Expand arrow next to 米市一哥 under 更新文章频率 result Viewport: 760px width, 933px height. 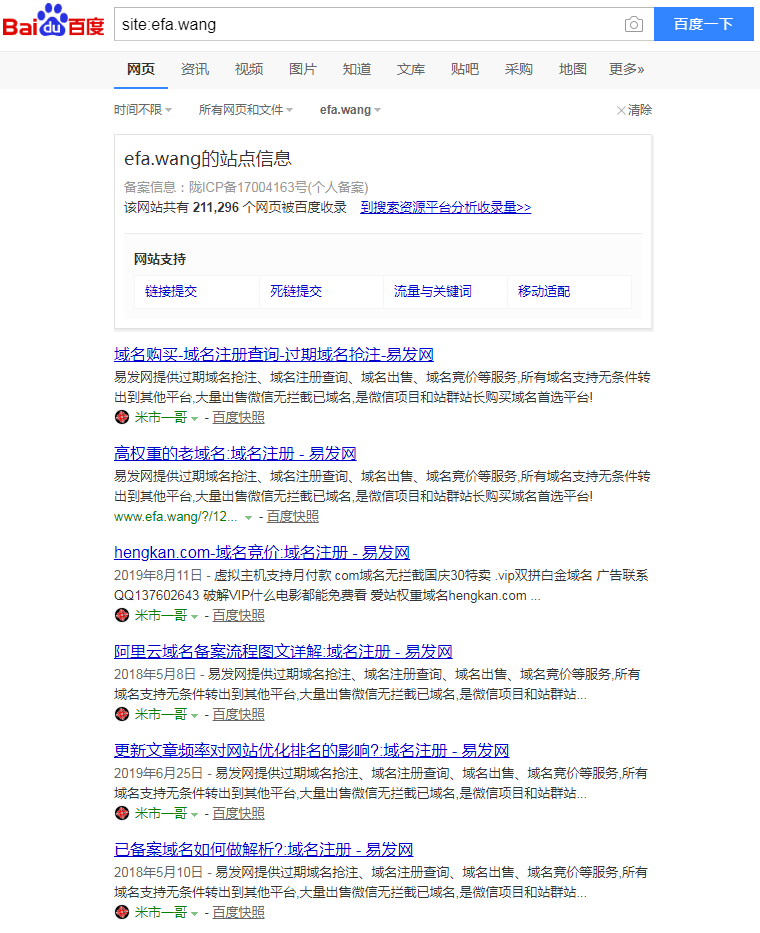click(195, 815)
